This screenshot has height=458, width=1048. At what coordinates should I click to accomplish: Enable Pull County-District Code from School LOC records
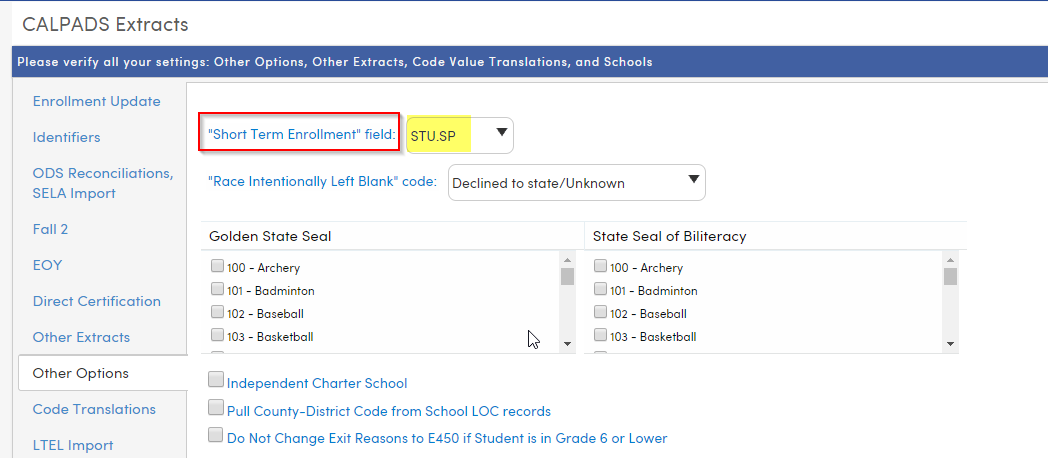coord(215,407)
